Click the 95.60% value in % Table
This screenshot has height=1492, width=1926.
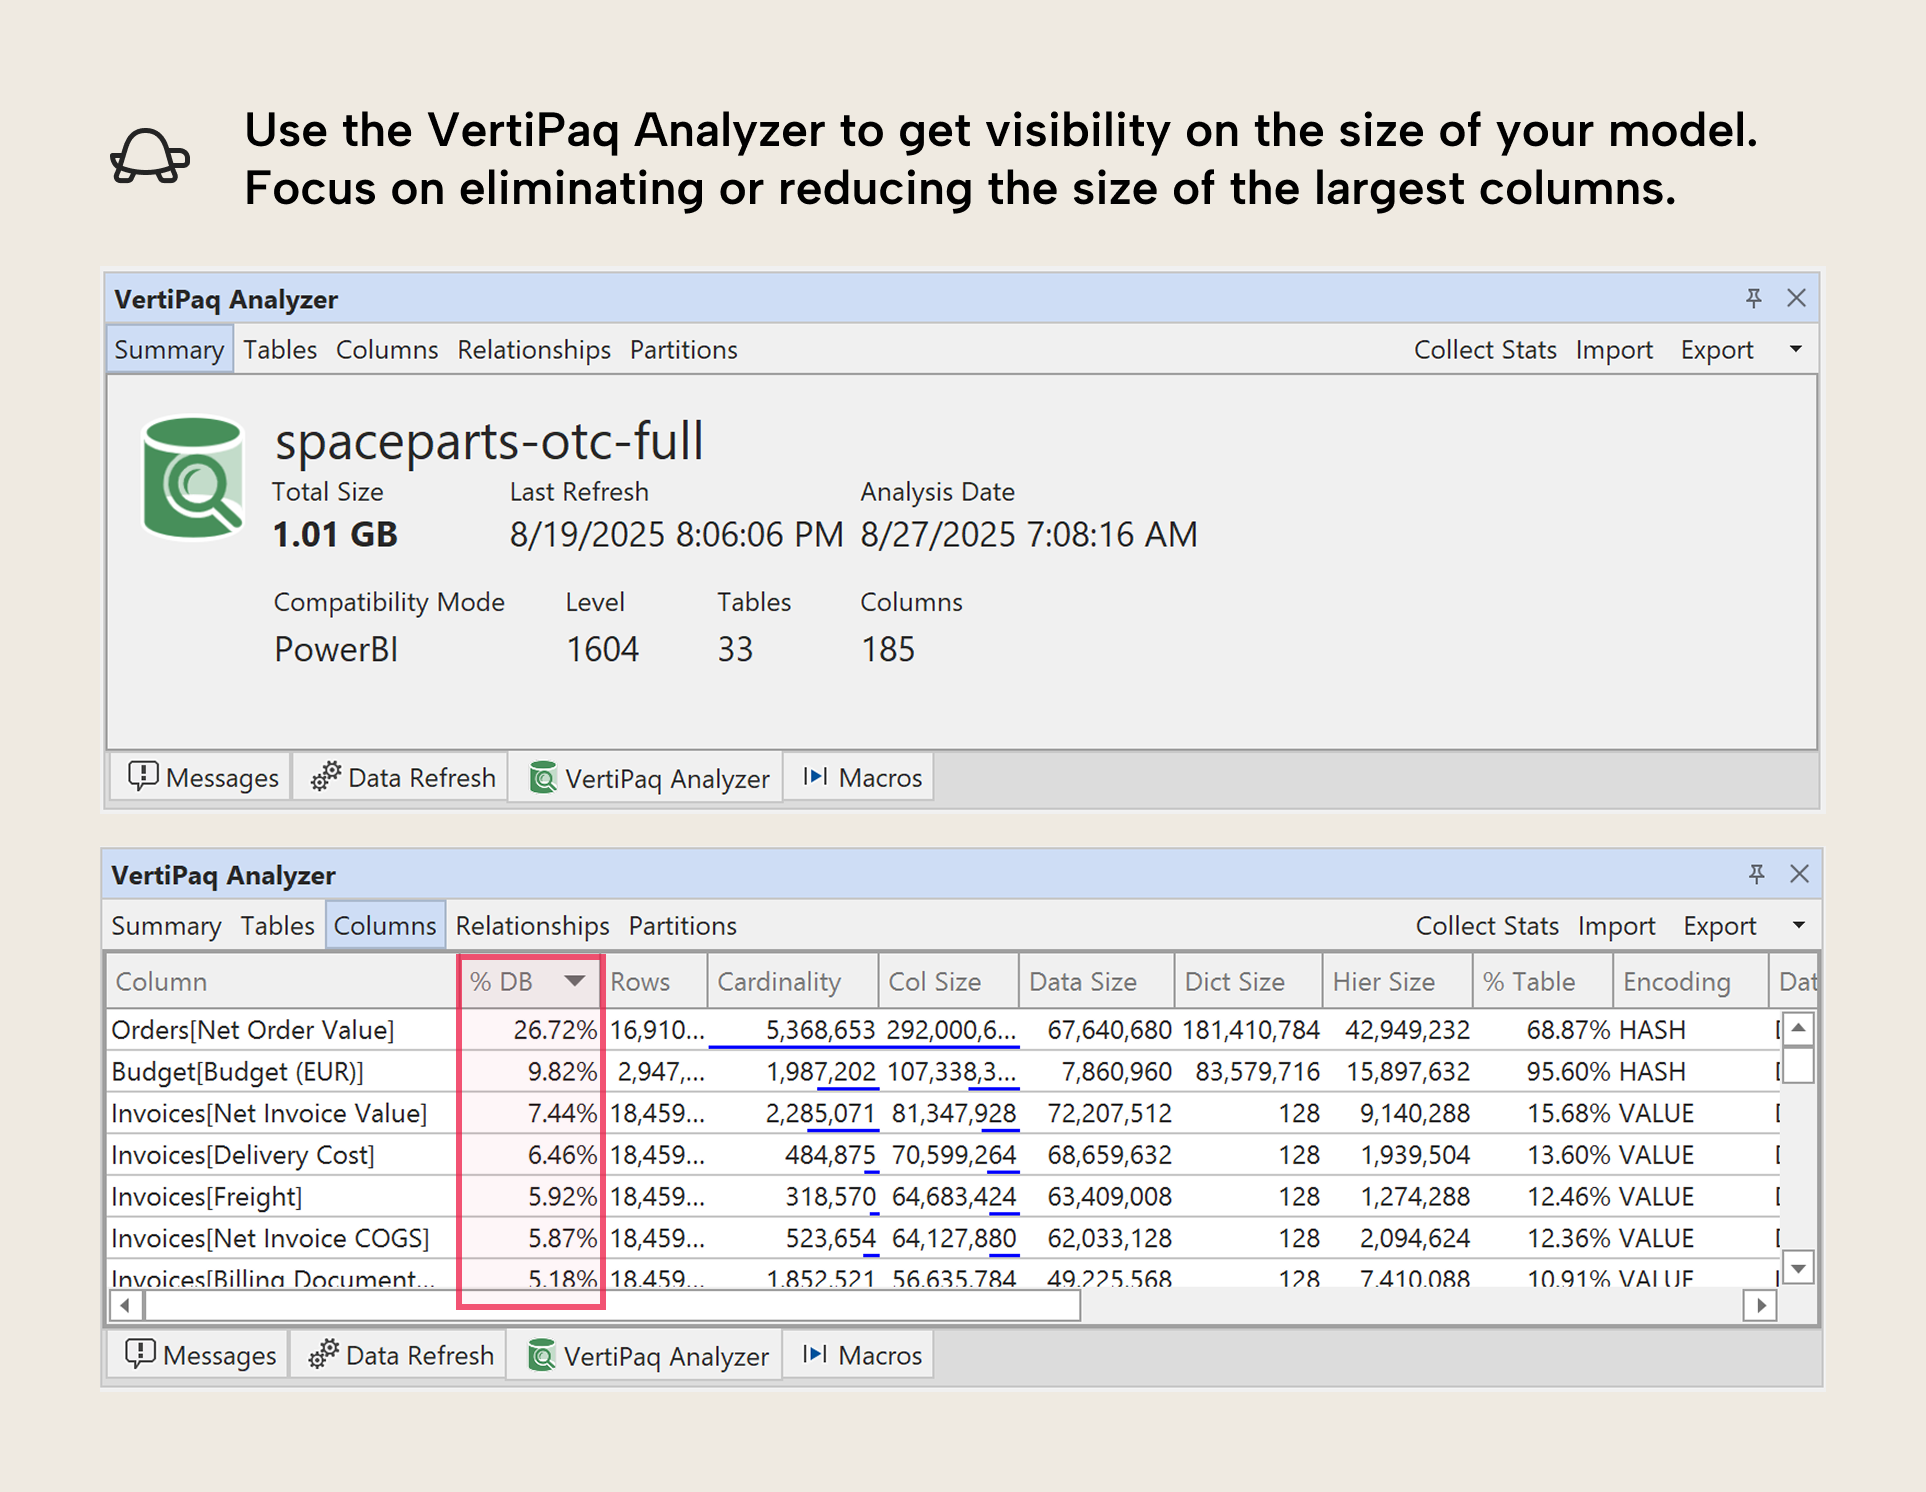1568,1072
